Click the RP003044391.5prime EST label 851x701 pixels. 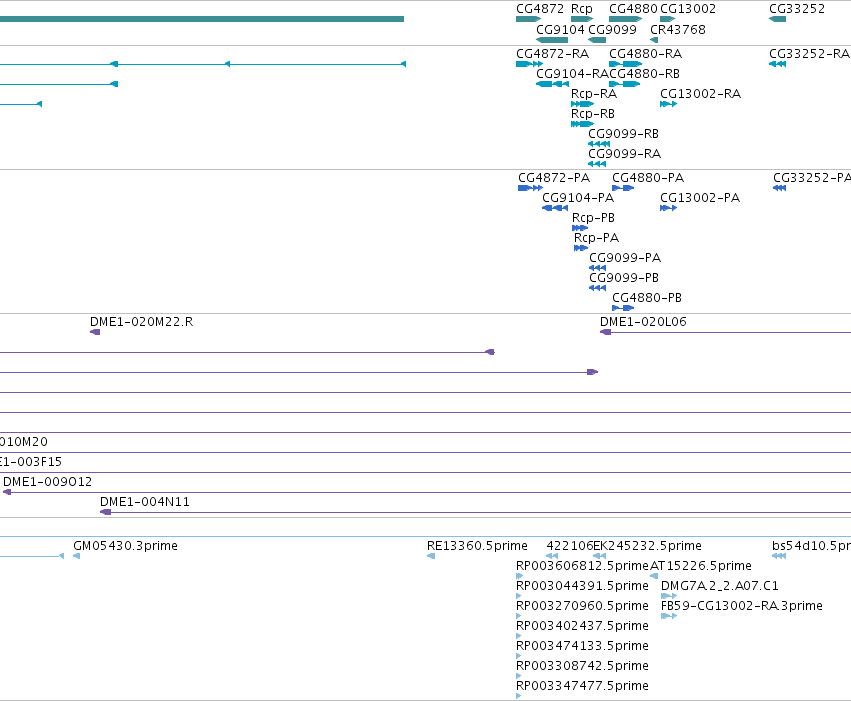(582, 587)
